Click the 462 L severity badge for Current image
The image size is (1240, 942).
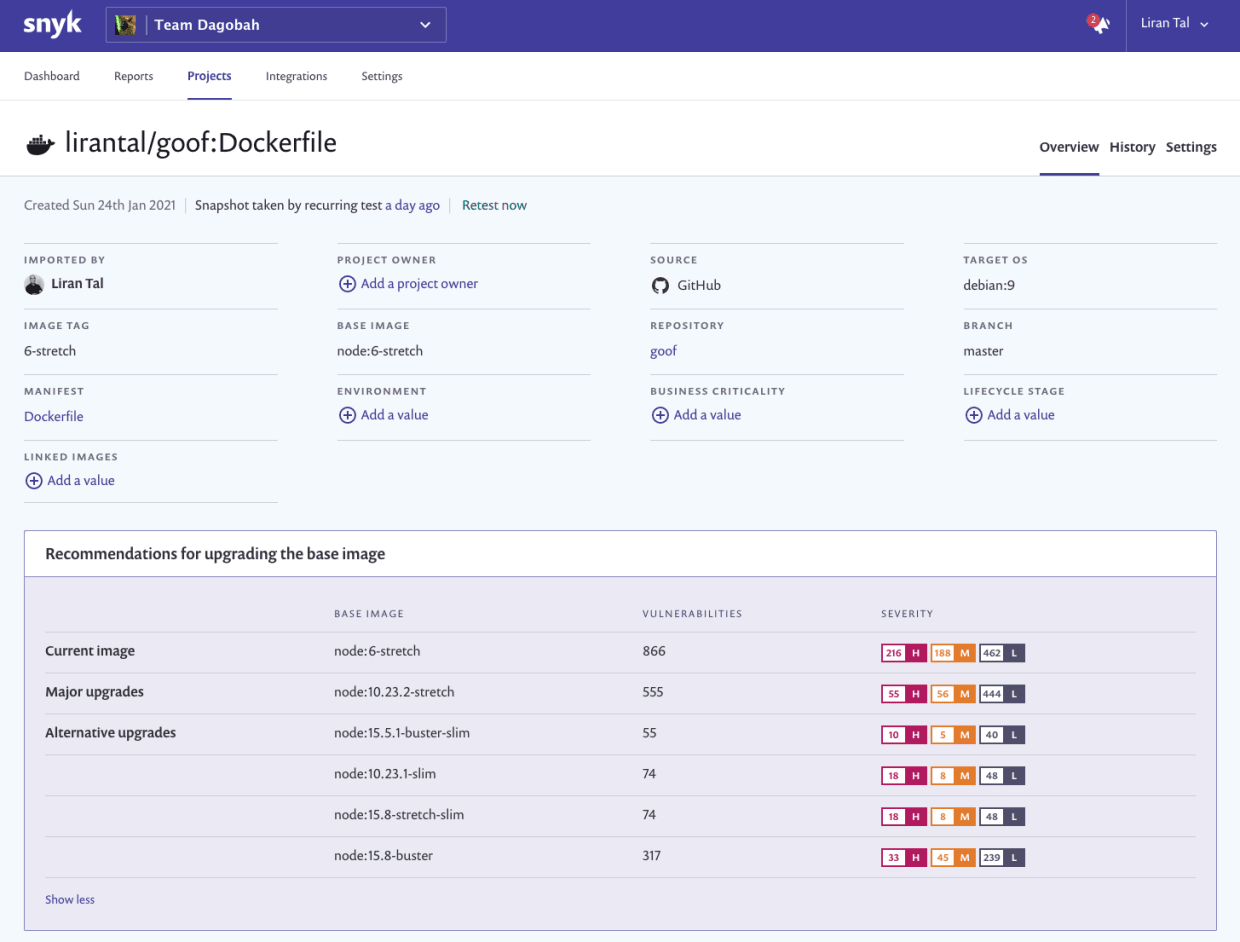point(1002,653)
